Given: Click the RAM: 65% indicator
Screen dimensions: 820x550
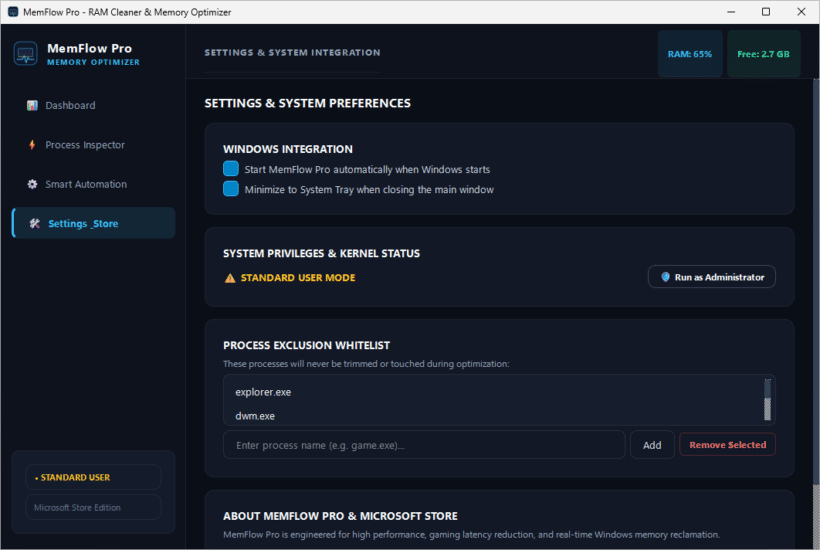Looking at the screenshot, I should 690,54.
